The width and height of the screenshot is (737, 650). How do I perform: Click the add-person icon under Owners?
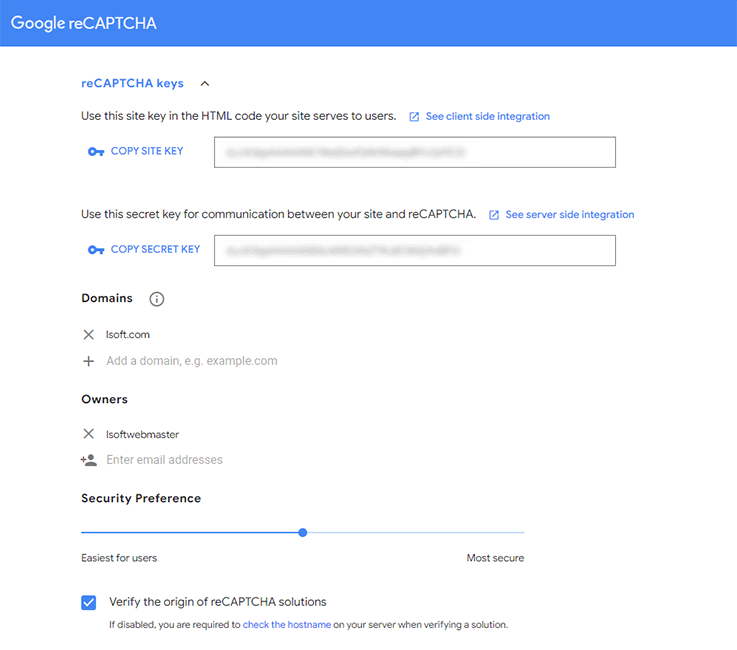tap(89, 460)
